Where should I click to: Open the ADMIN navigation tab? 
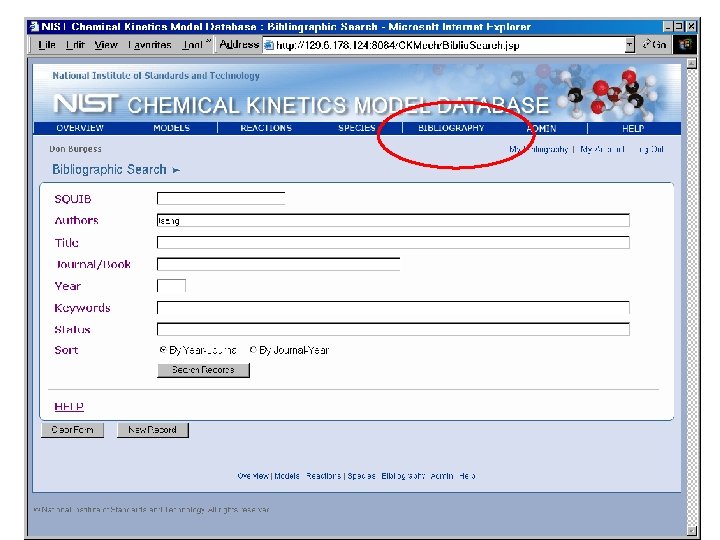tap(541, 129)
